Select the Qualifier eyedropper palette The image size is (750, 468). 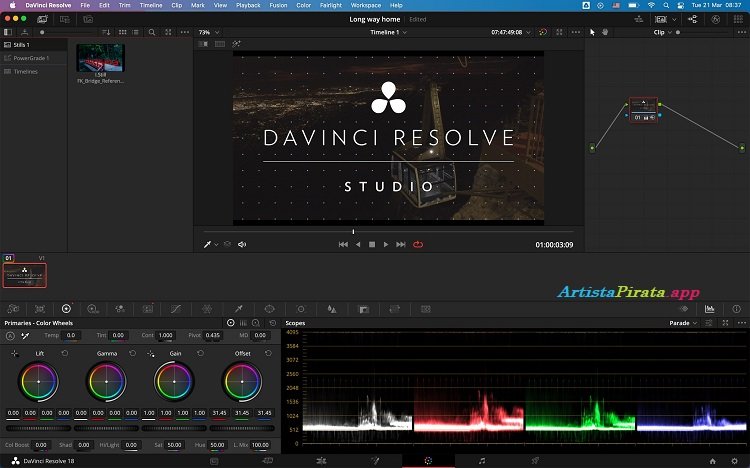[238, 309]
